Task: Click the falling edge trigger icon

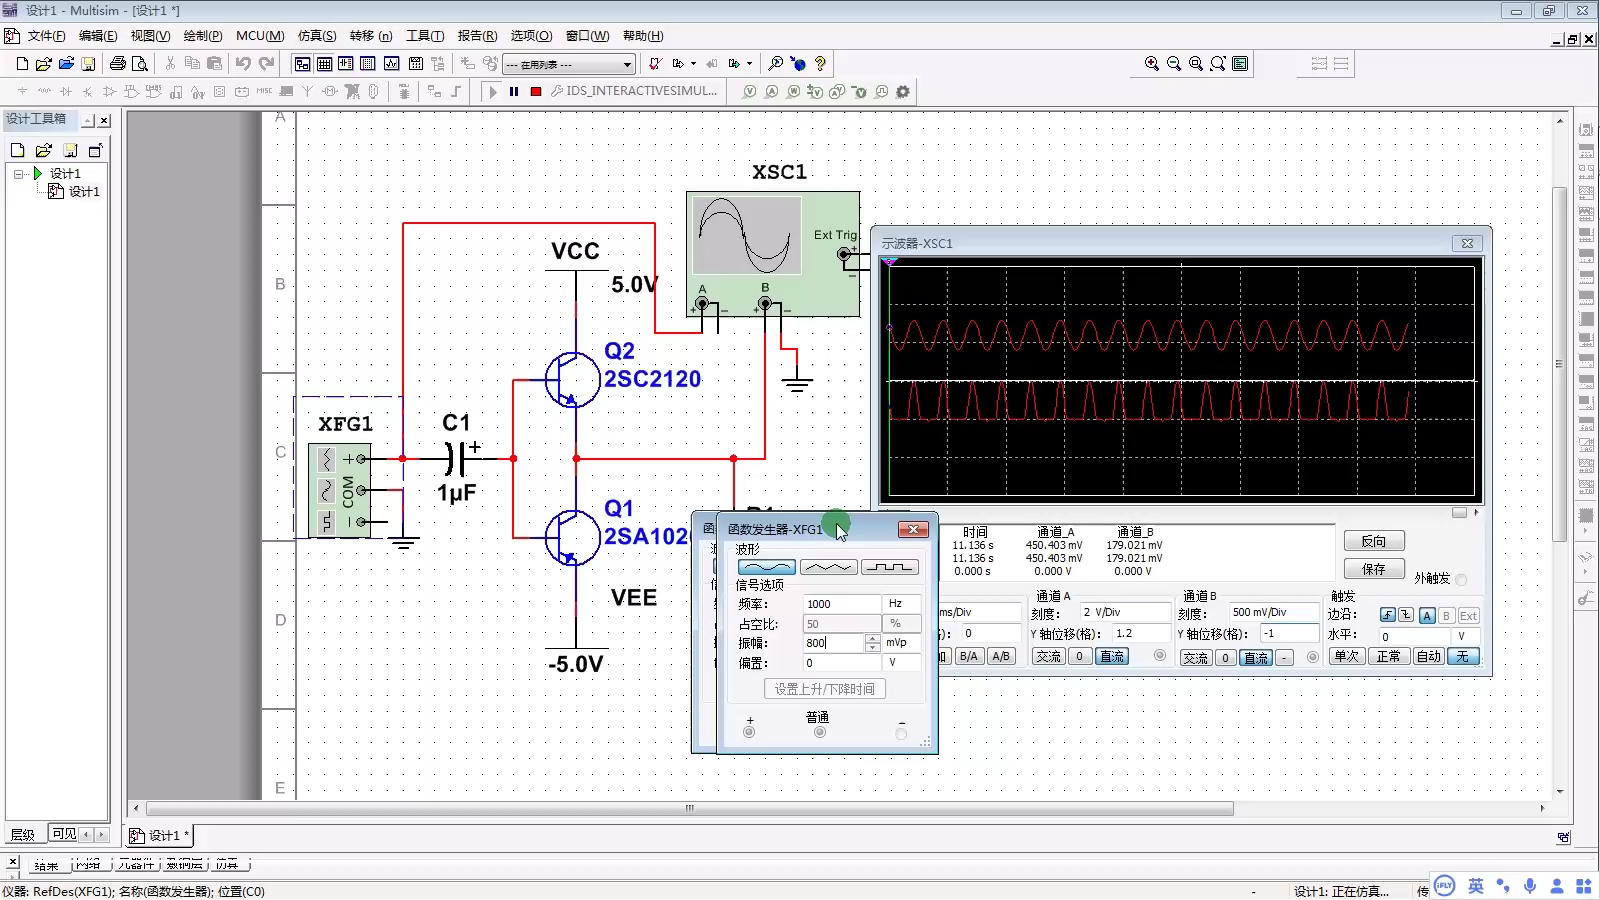Action: tap(1406, 615)
